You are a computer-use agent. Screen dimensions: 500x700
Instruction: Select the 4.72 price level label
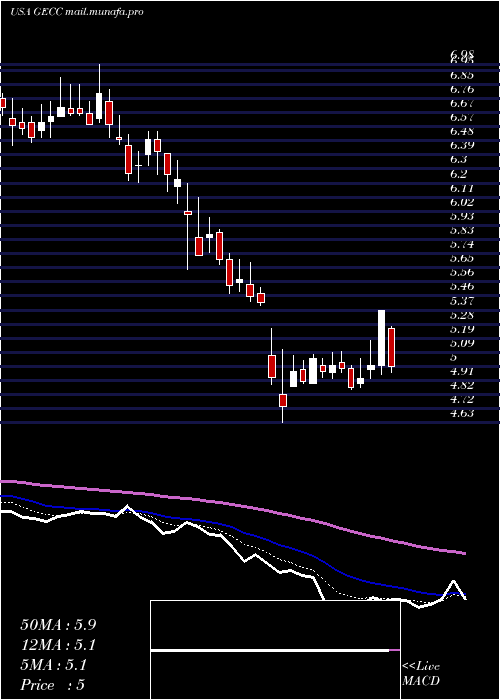(x=462, y=400)
